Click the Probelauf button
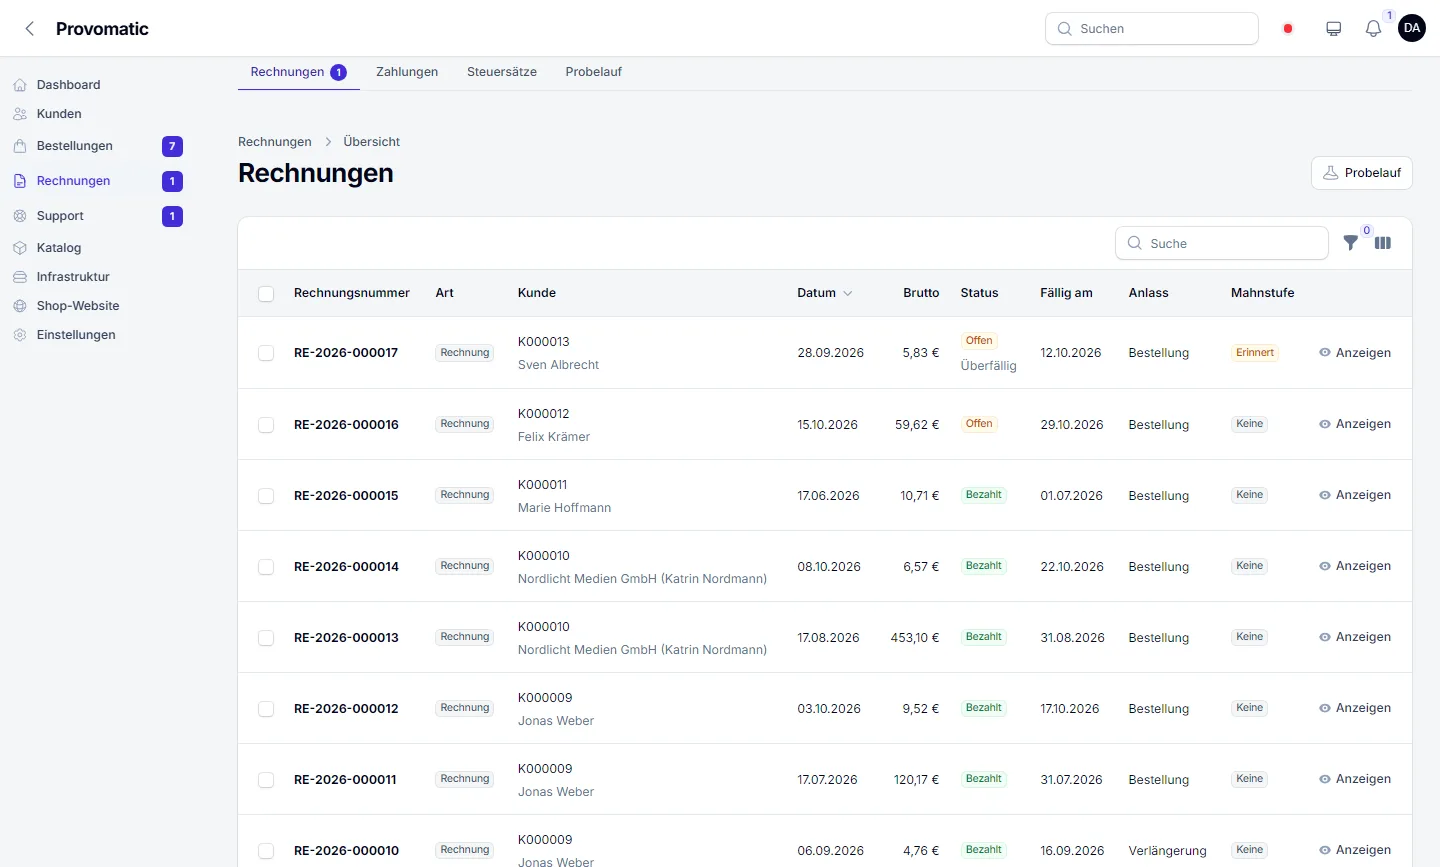This screenshot has height=867, width=1440. click(x=1362, y=173)
